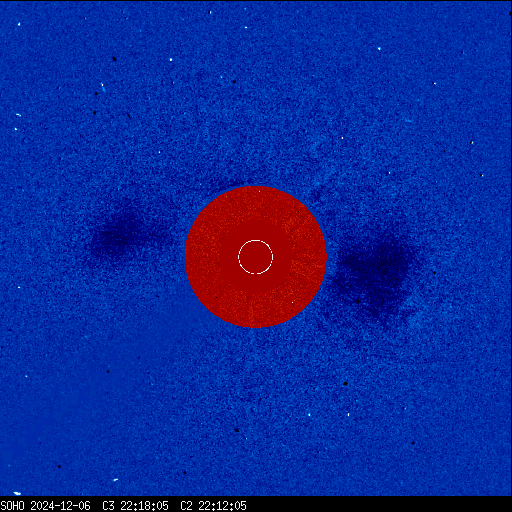Click the elongated white streak in the upper left
This screenshot has height=512, width=512.
coord(103,87)
